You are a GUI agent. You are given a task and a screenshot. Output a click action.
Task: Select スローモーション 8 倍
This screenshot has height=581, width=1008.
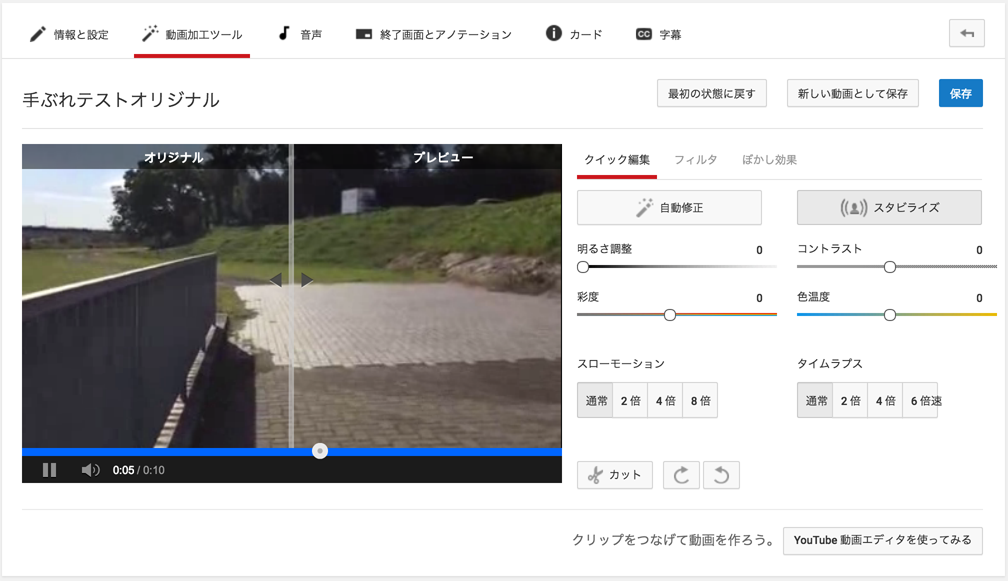(700, 400)
